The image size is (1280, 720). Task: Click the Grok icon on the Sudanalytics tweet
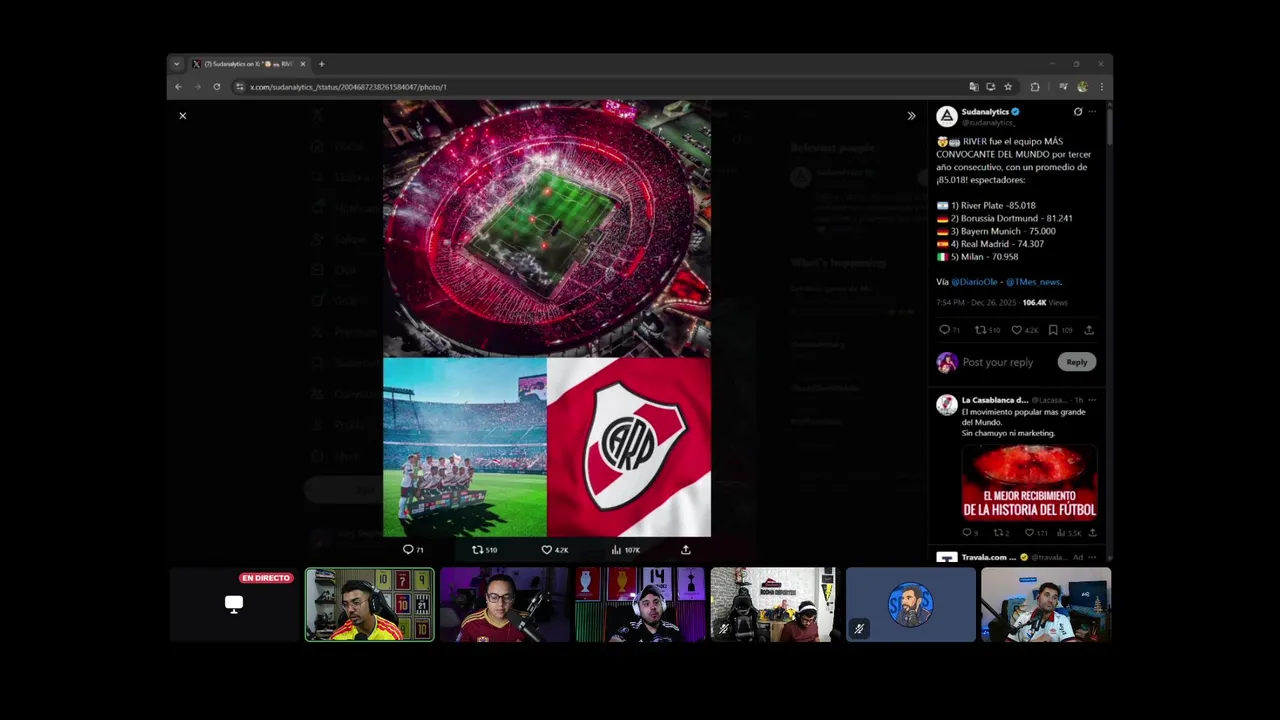[1077, 112]
